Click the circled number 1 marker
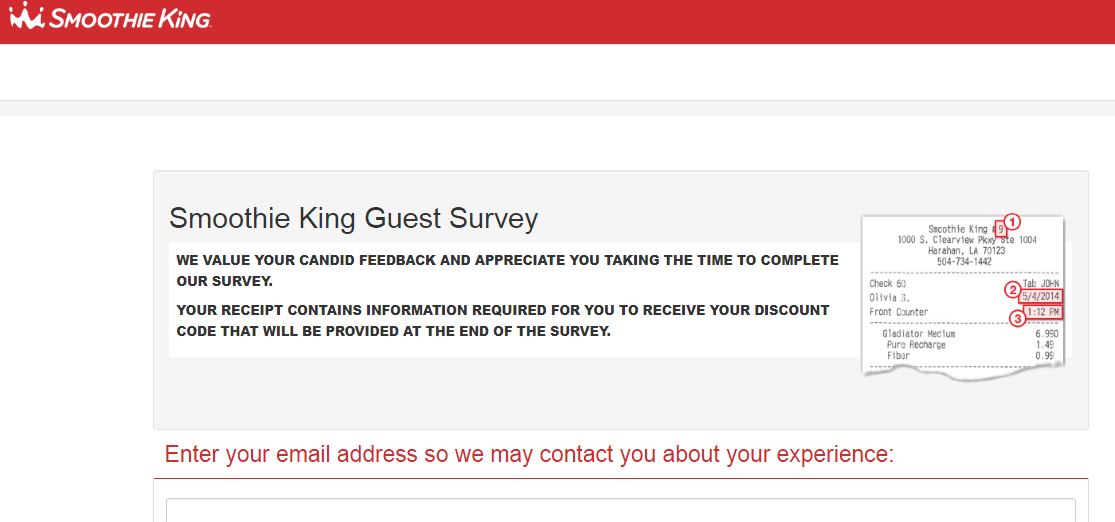The height and width of the screenshot is (522, 1115). (1011, 222)
